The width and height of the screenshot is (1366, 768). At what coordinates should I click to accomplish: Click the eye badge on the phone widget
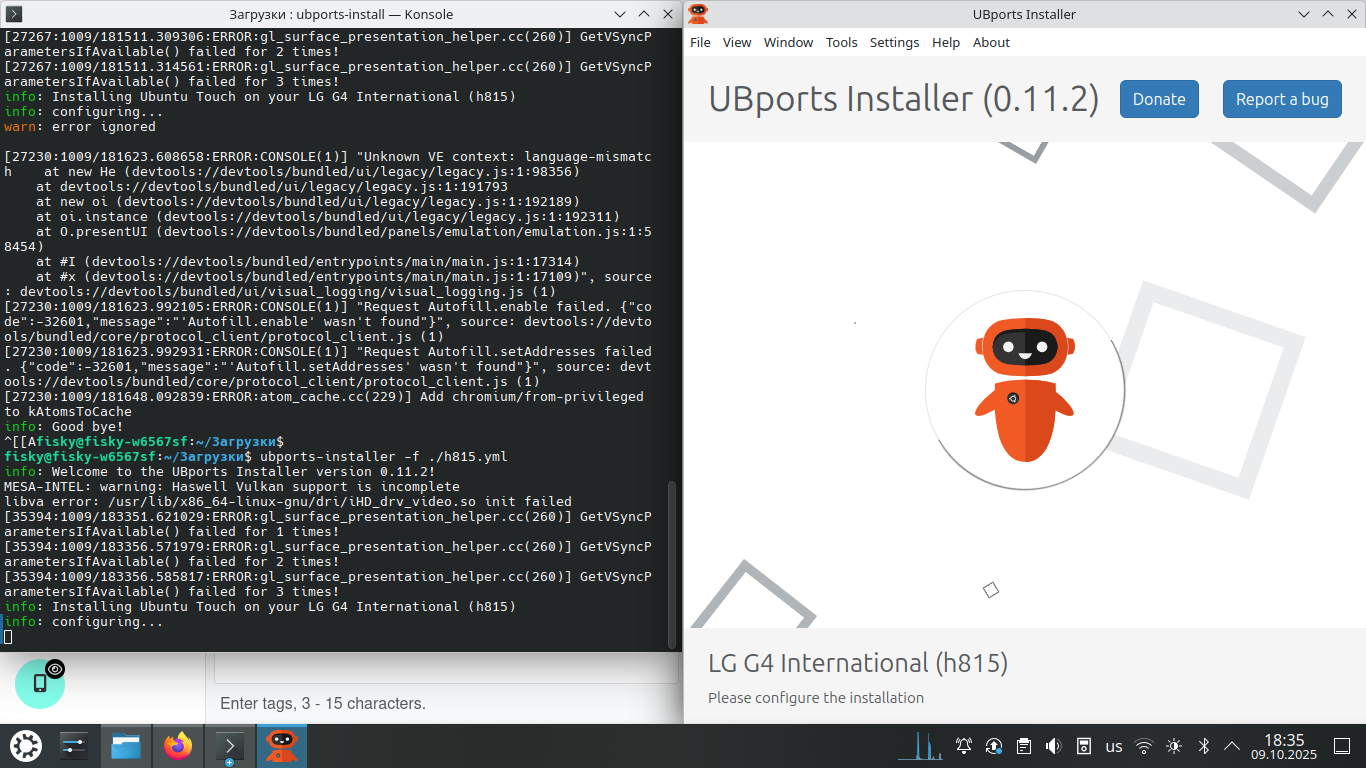tap(55, 669)
